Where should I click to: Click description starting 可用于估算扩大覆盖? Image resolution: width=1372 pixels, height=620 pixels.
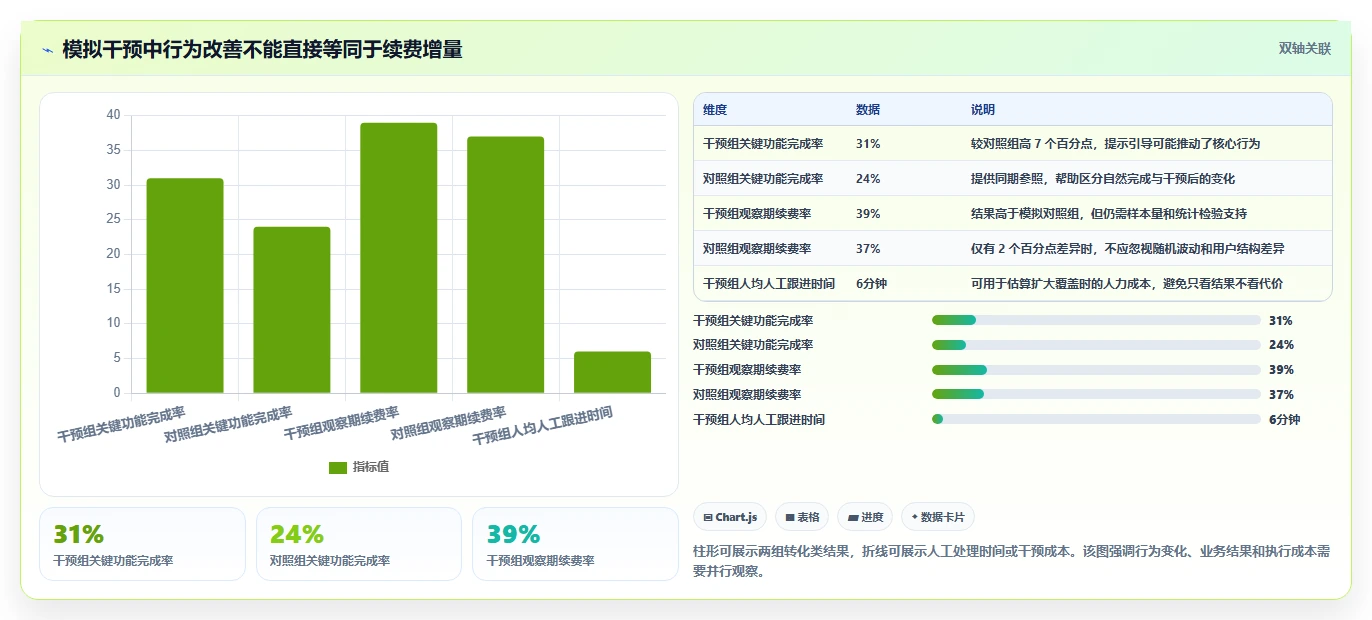pos(1127,284)
